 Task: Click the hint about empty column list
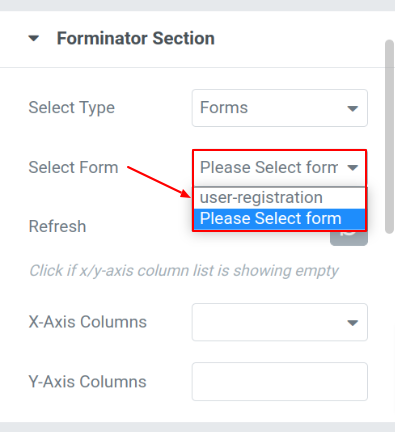tap(184, 271)
